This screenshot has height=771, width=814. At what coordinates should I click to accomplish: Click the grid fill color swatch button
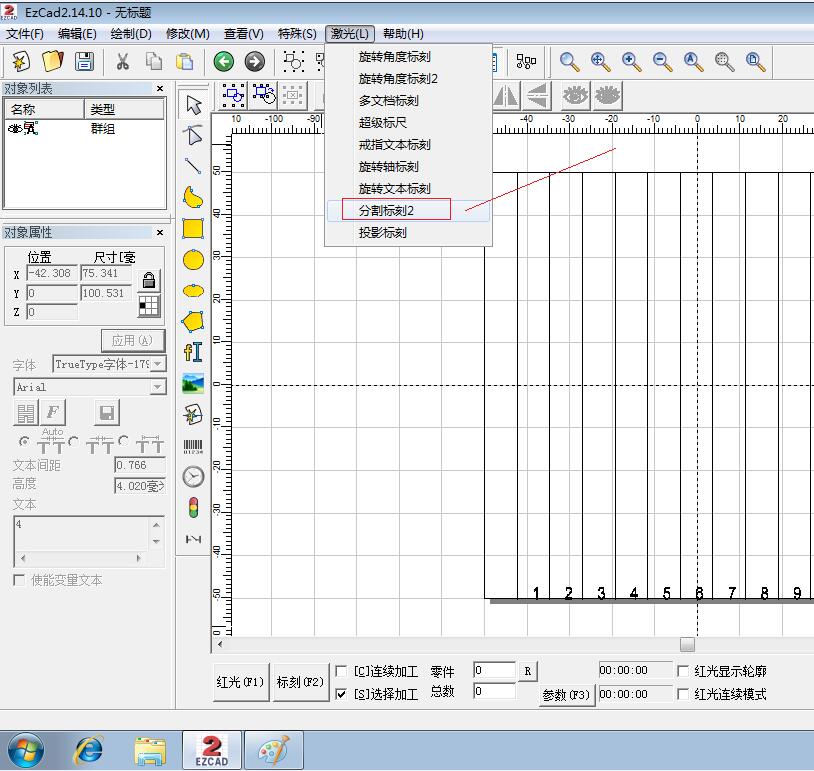[x=147, y=304]
